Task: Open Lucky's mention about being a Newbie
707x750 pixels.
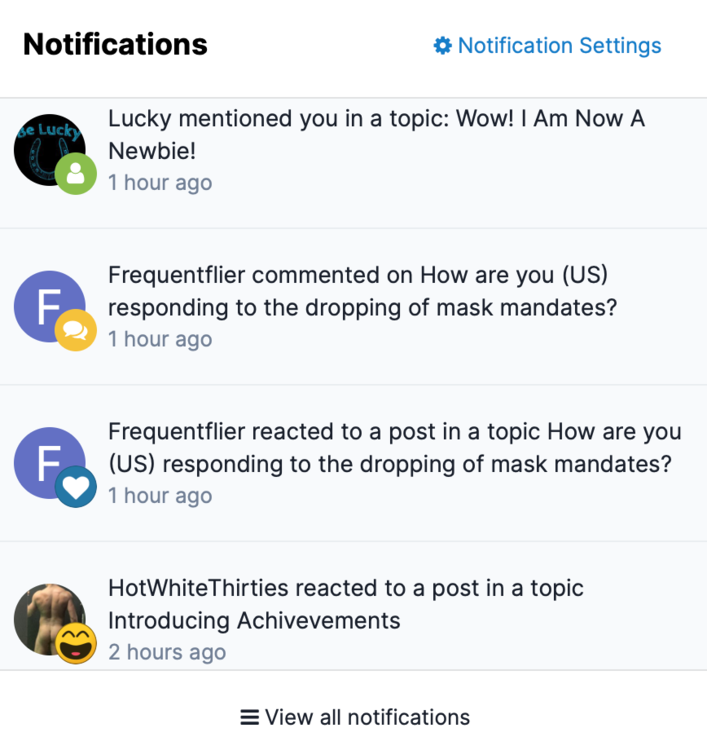Action: 376,134
